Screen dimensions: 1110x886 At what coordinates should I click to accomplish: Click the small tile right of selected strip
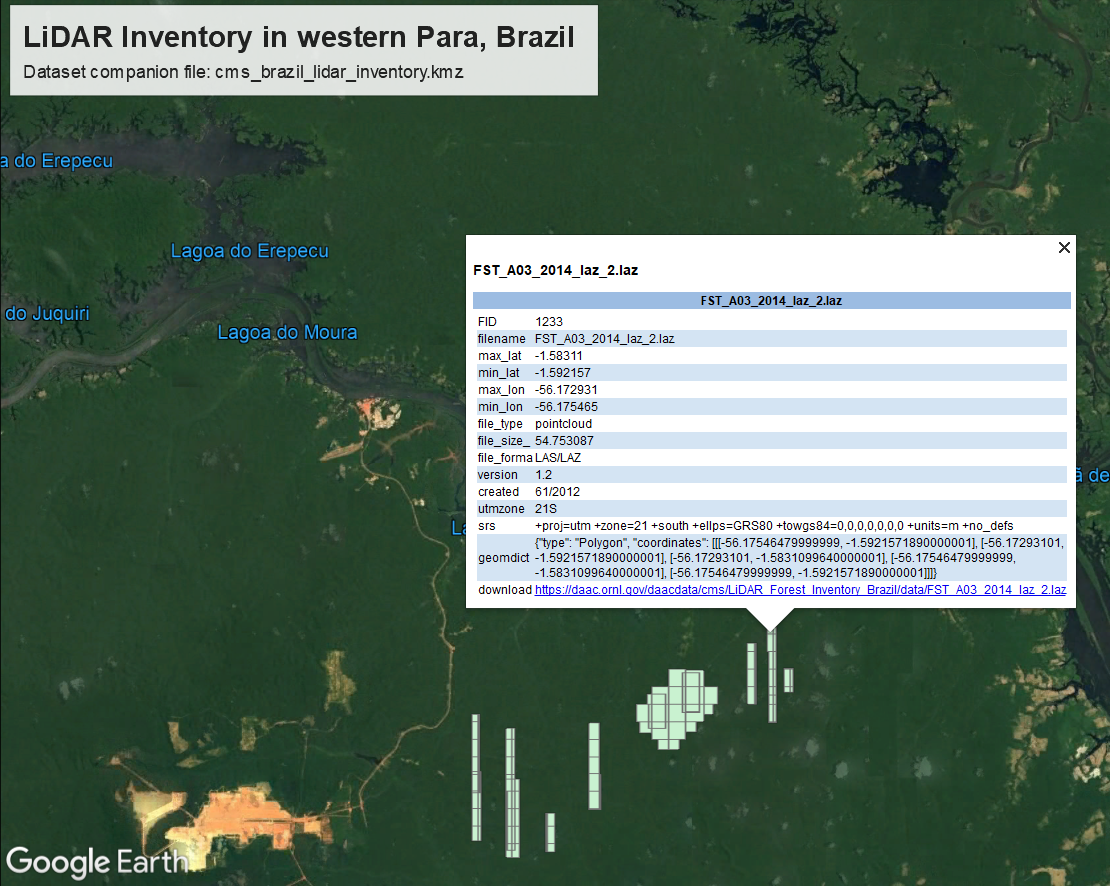tap(788, 680)
